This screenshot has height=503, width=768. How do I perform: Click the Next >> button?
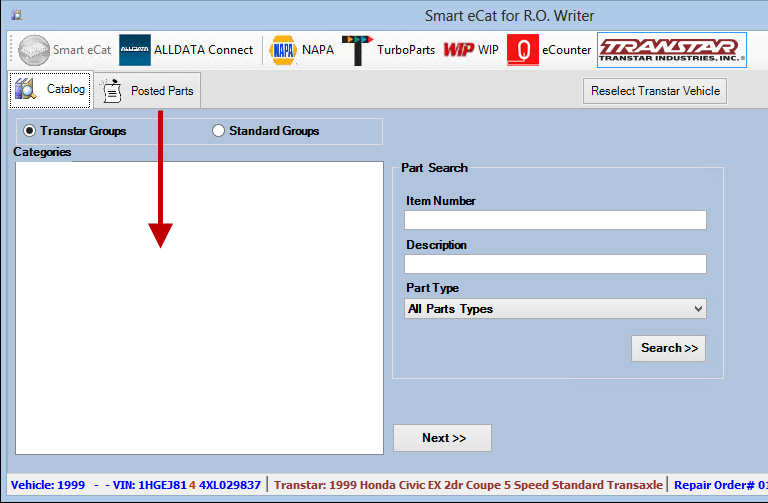pos(442,438)
